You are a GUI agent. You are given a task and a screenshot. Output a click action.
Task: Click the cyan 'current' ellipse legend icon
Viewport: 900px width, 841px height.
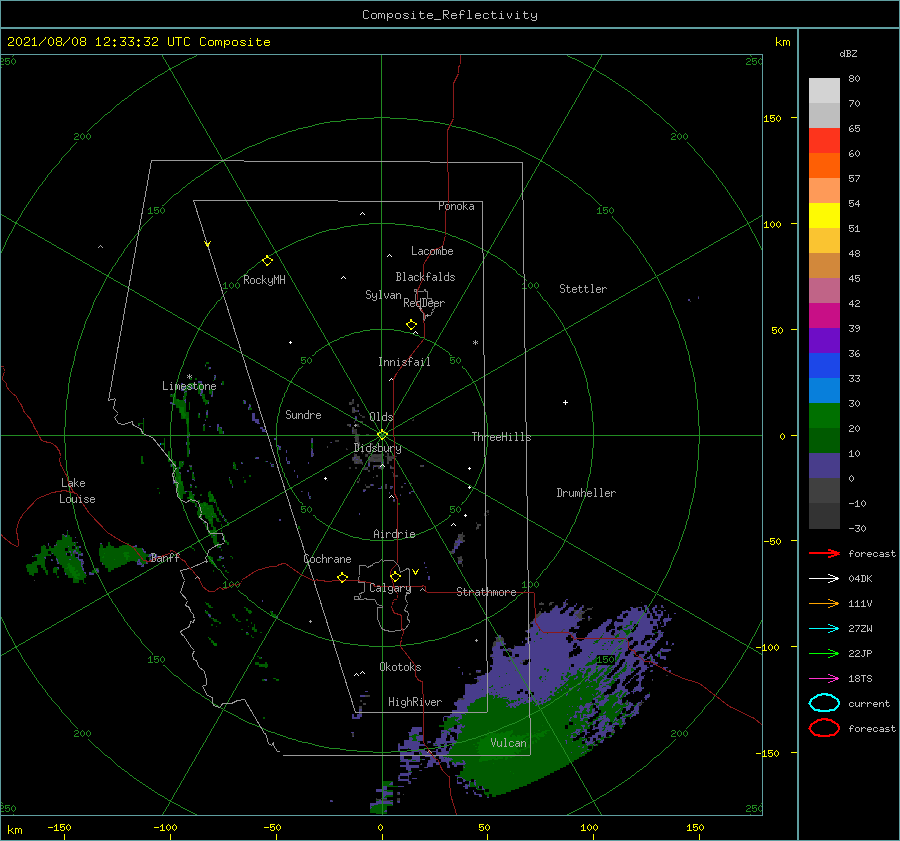pyautogui.click(x=824, y=703)
